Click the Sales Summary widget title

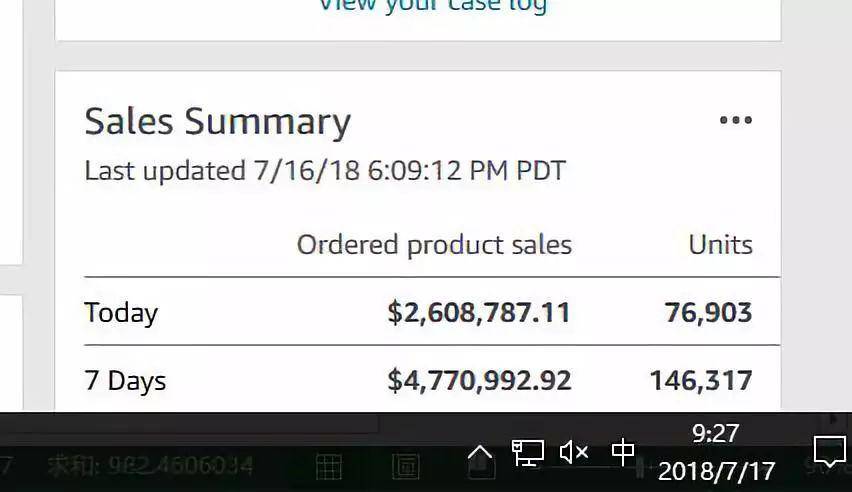pos(218,122)
